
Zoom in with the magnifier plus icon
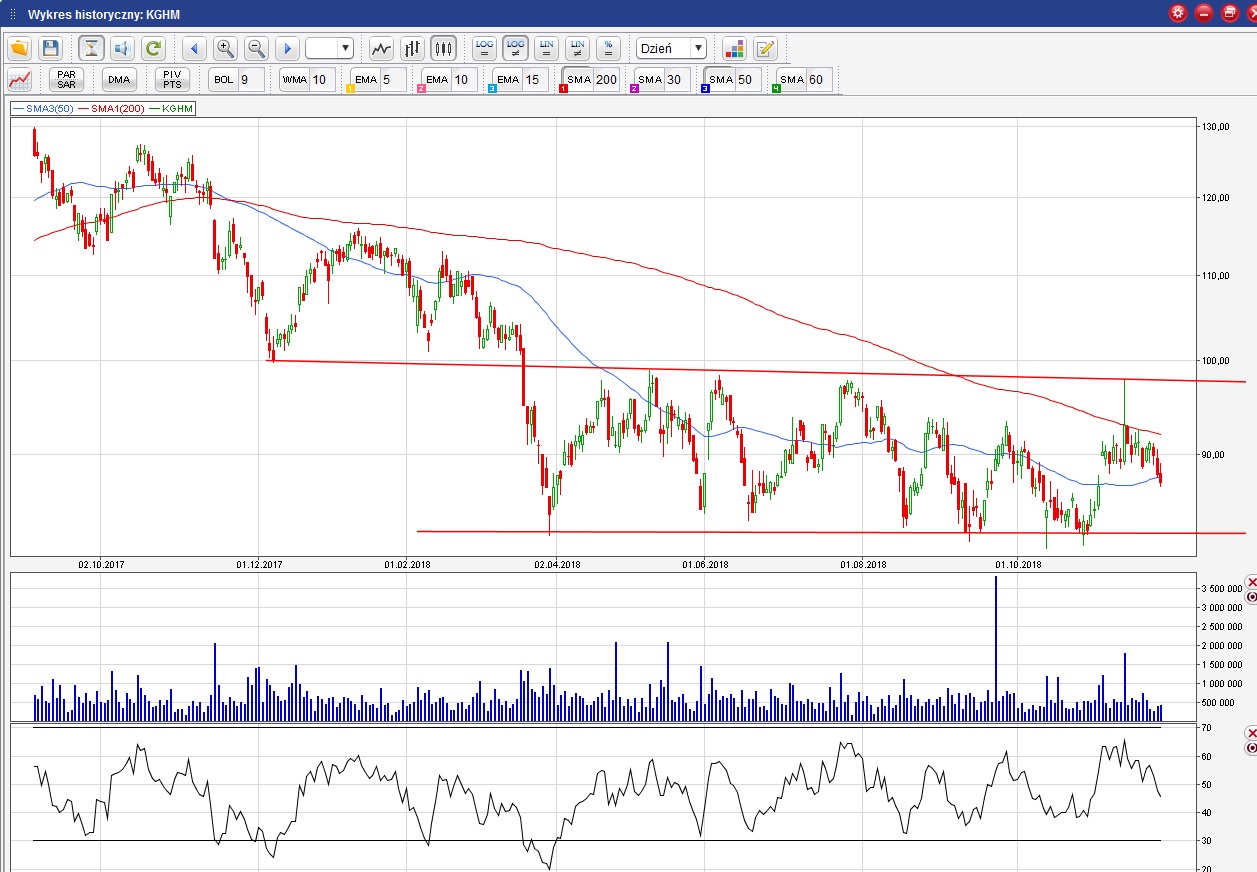click(225, 48)
